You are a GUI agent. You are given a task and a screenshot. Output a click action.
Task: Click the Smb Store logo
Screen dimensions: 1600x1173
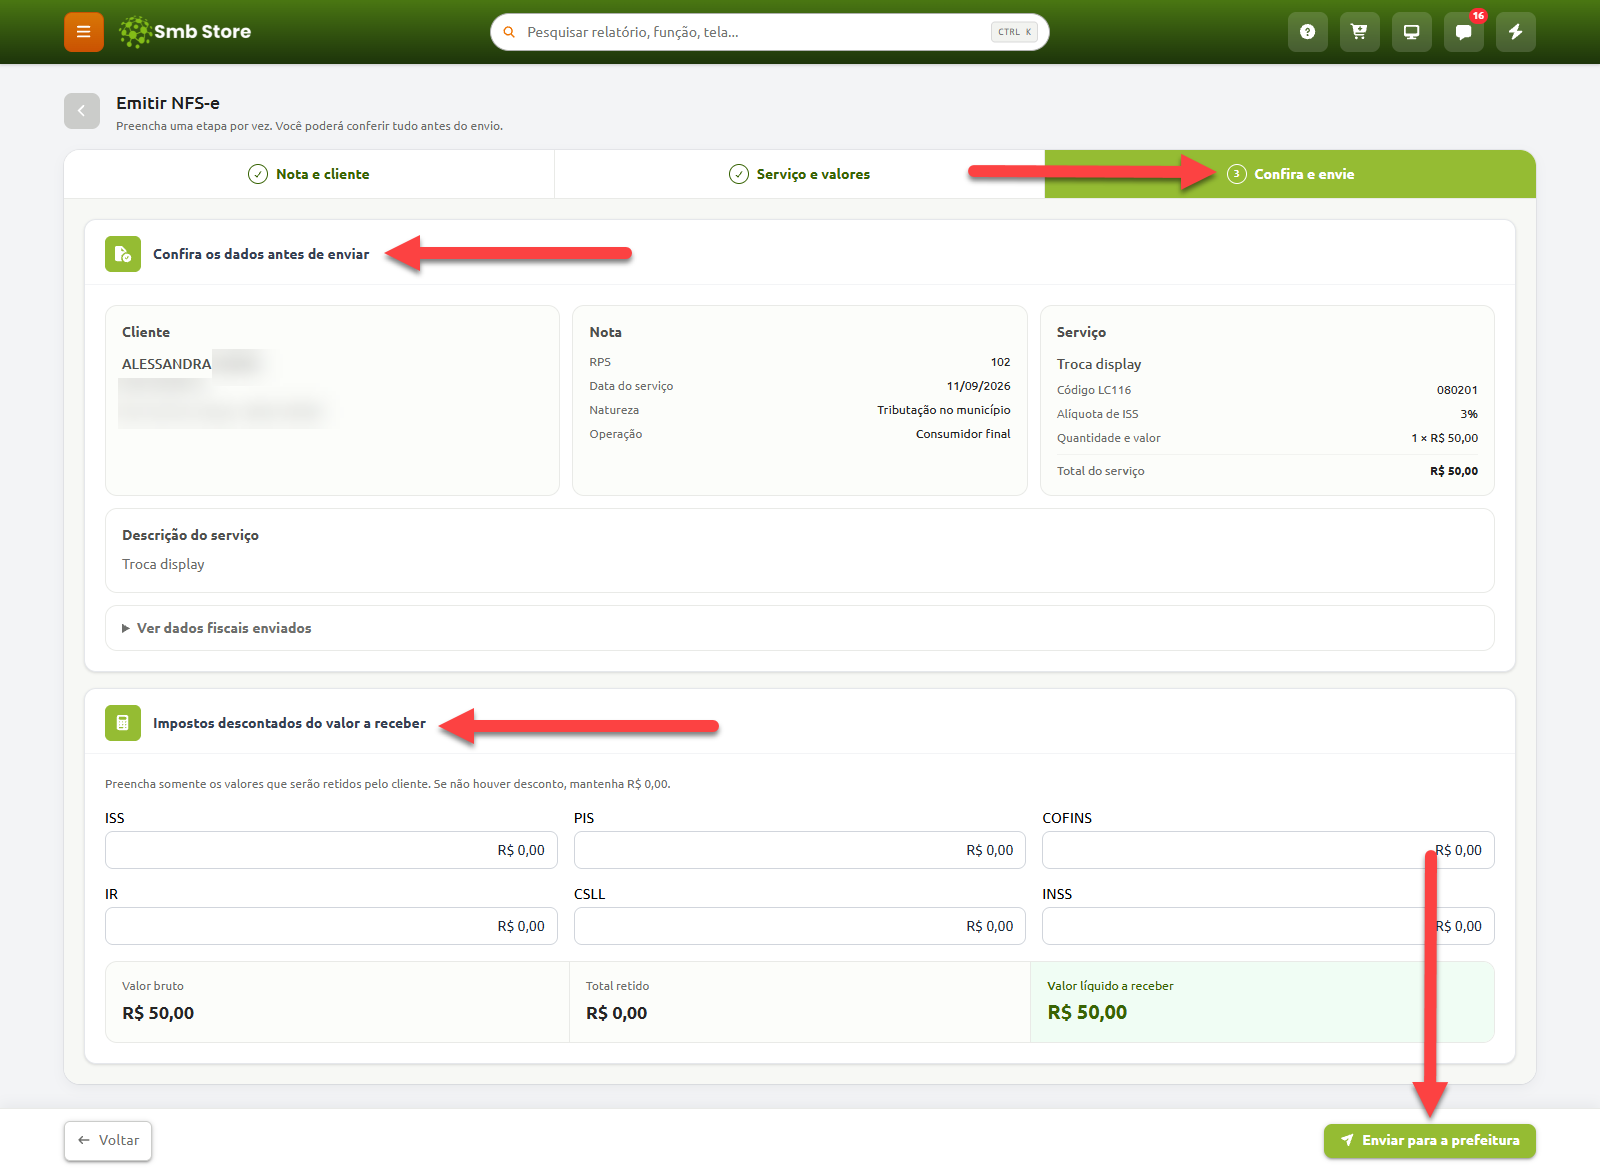pyautogui.click(x=184, y=32)
